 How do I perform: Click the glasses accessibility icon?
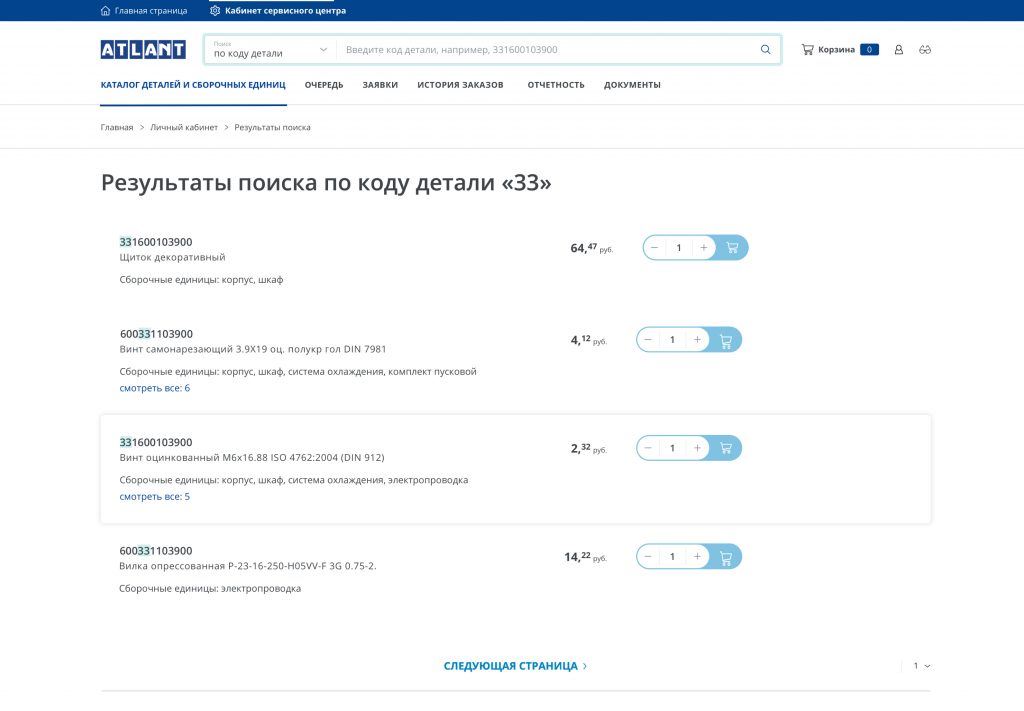click(925, 50)
